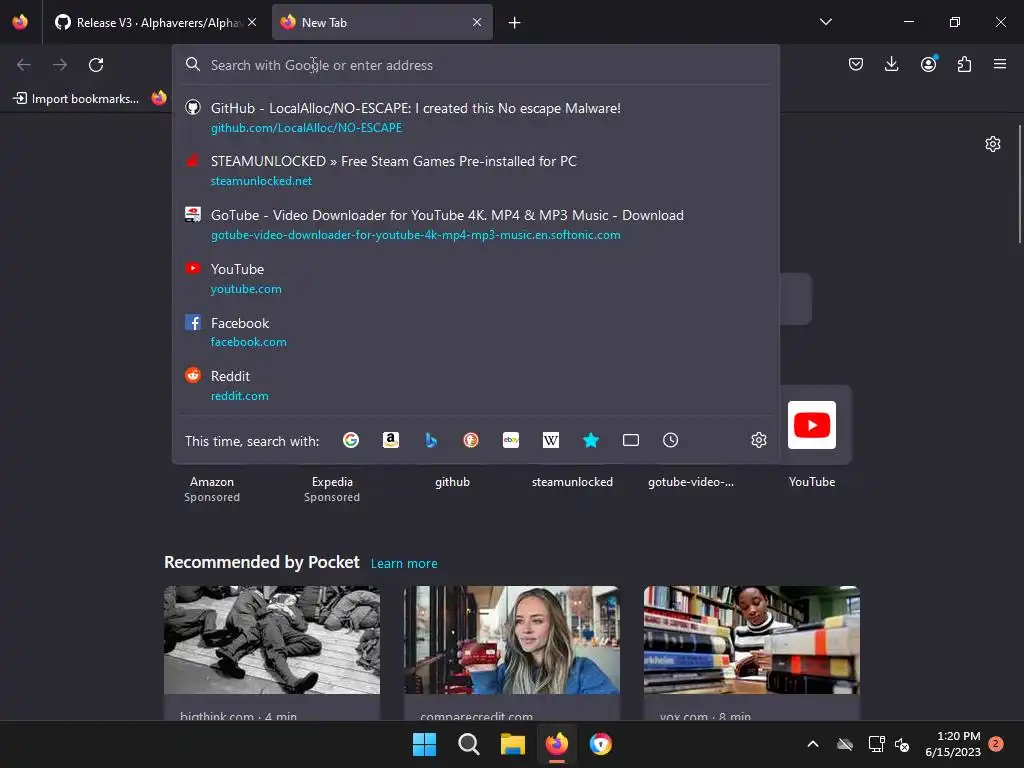Open File Explorer from taskbar
Screen dimensions: 1024x768
point(513,744)
